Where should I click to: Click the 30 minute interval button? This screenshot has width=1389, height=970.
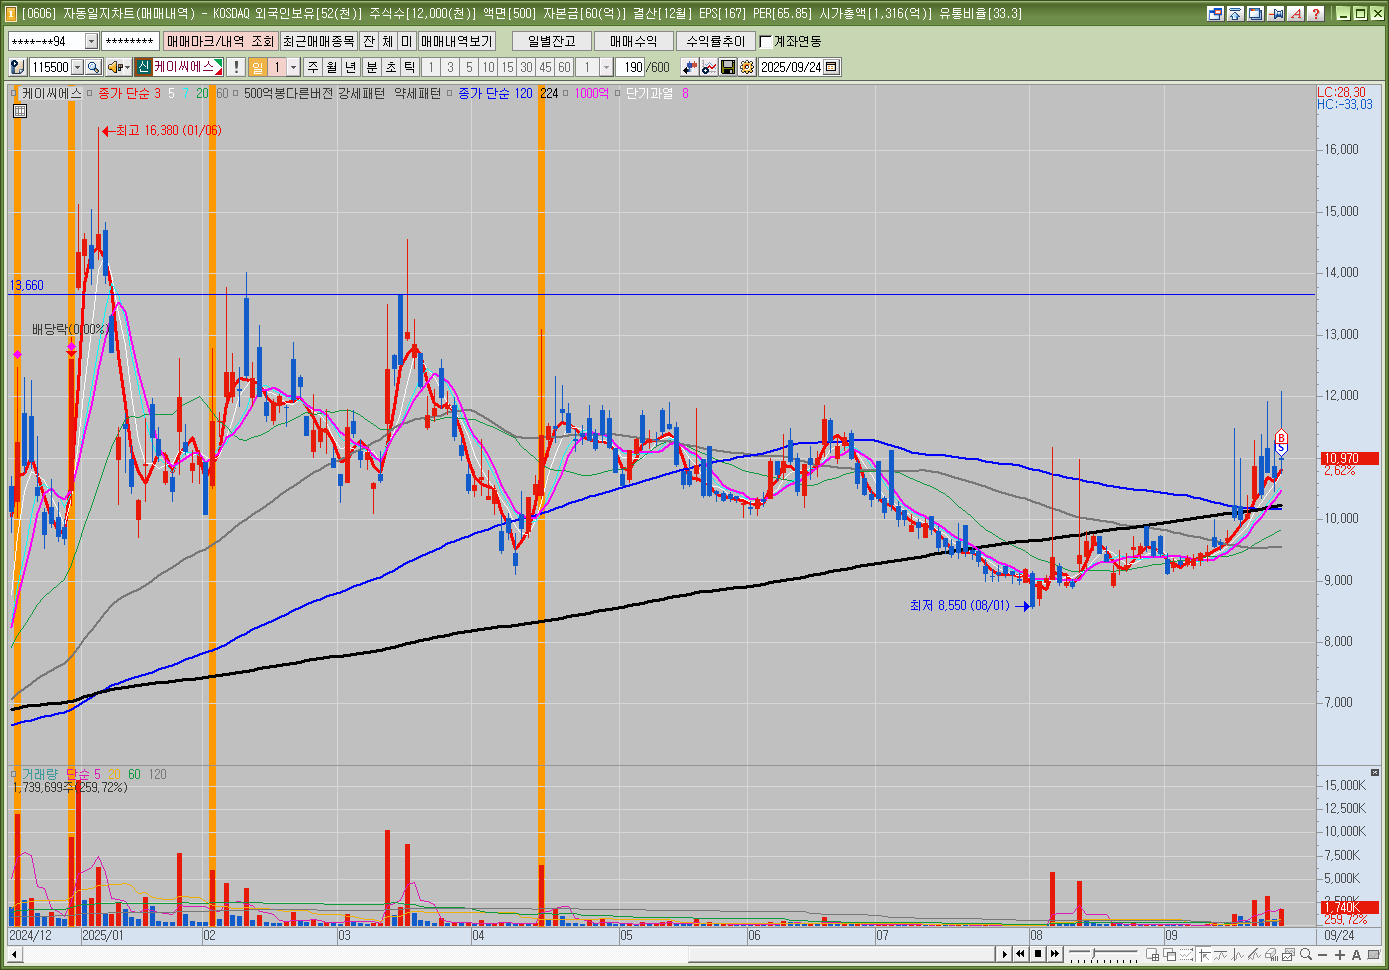(x=526, y=67)
